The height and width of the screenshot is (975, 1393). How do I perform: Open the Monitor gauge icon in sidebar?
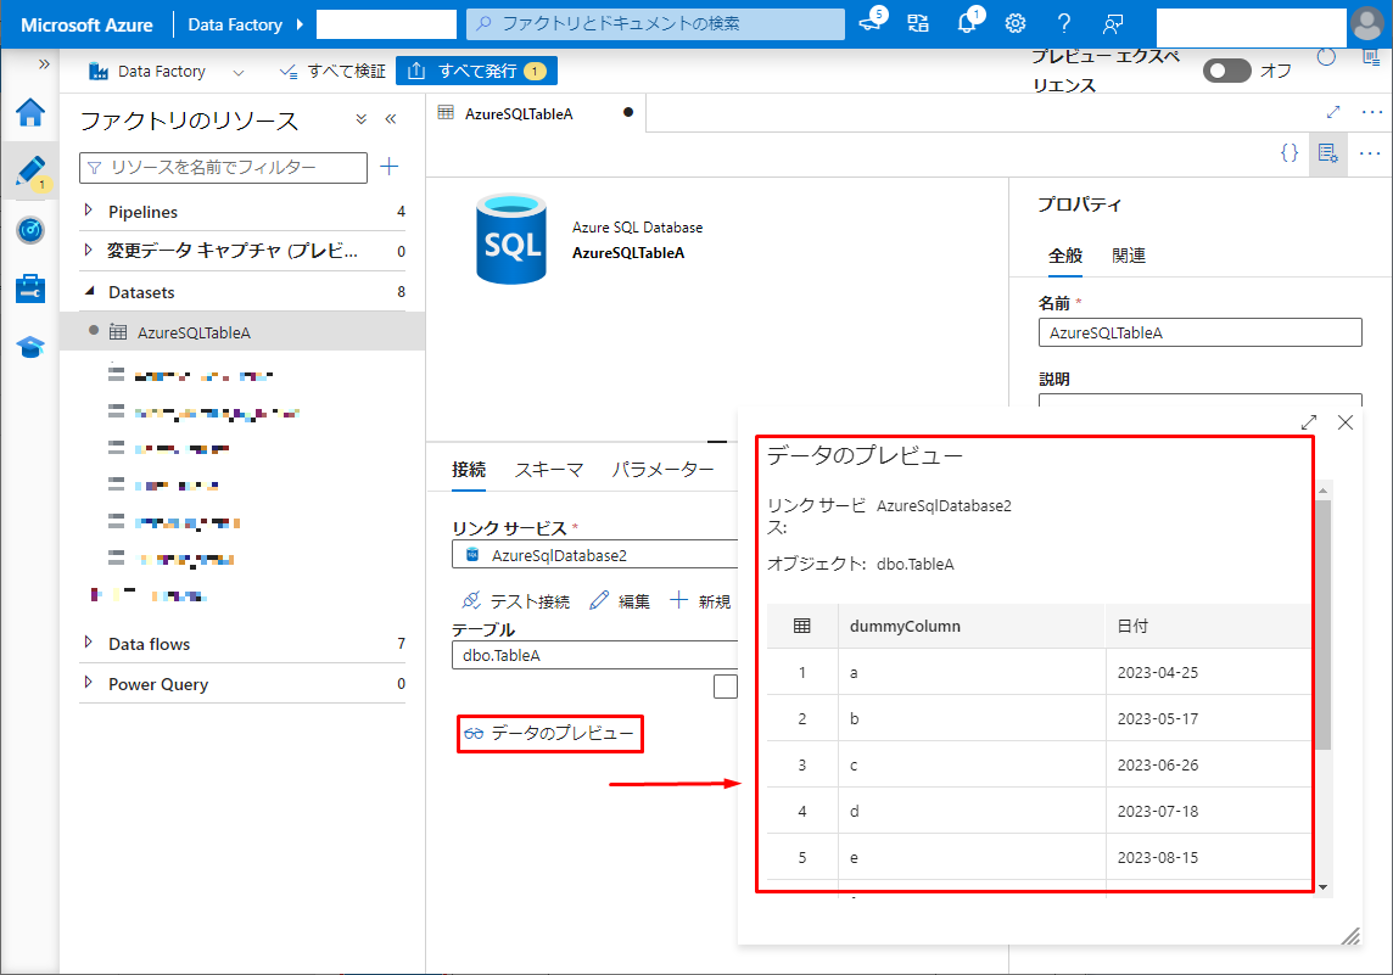coord(30,230)
